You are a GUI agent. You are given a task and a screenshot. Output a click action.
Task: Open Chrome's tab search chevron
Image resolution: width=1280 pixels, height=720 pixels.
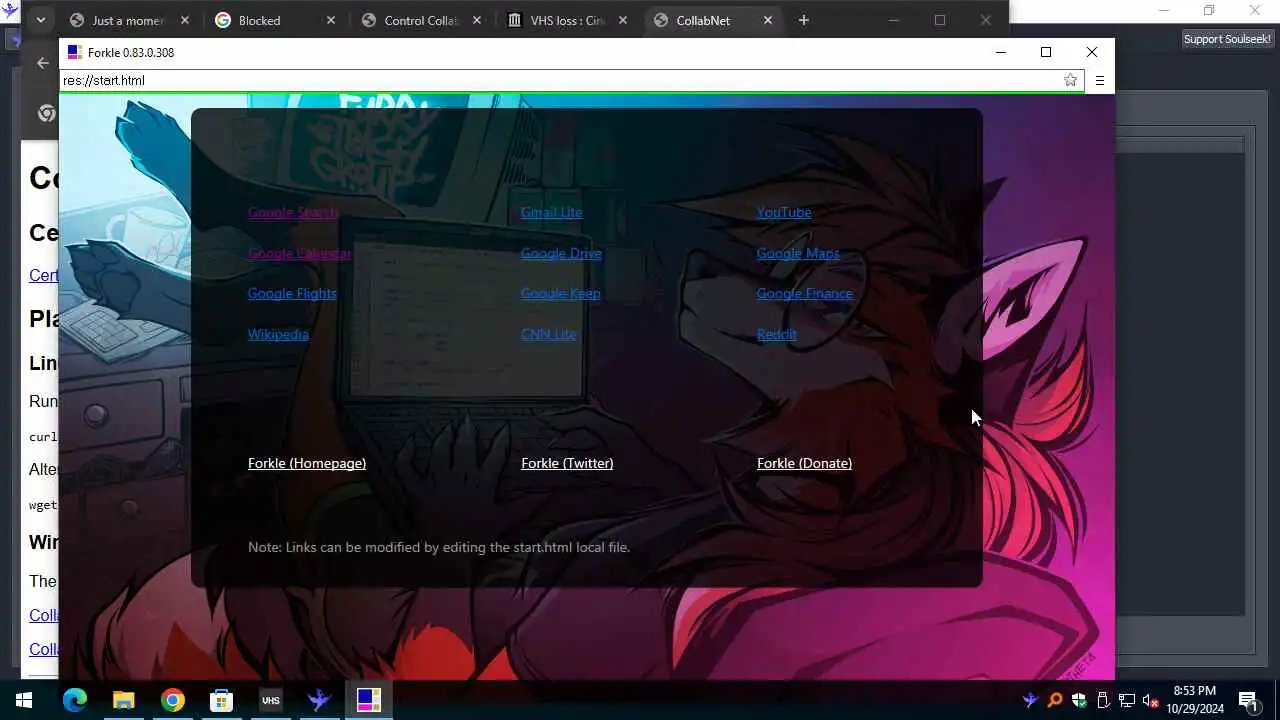point(41,20)
